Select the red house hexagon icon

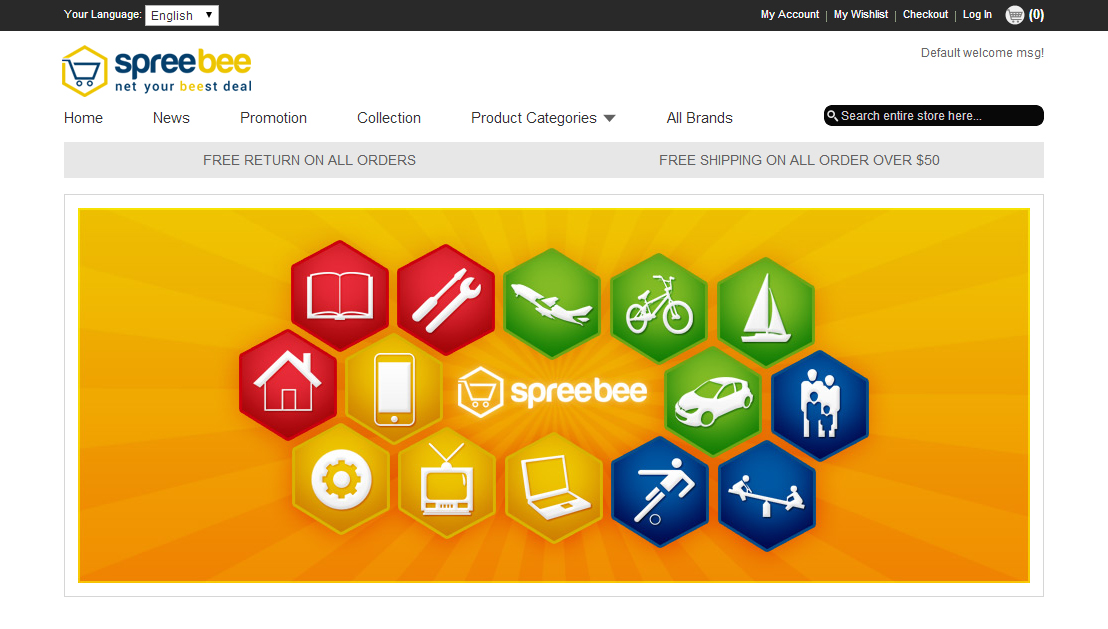(288, 384)
